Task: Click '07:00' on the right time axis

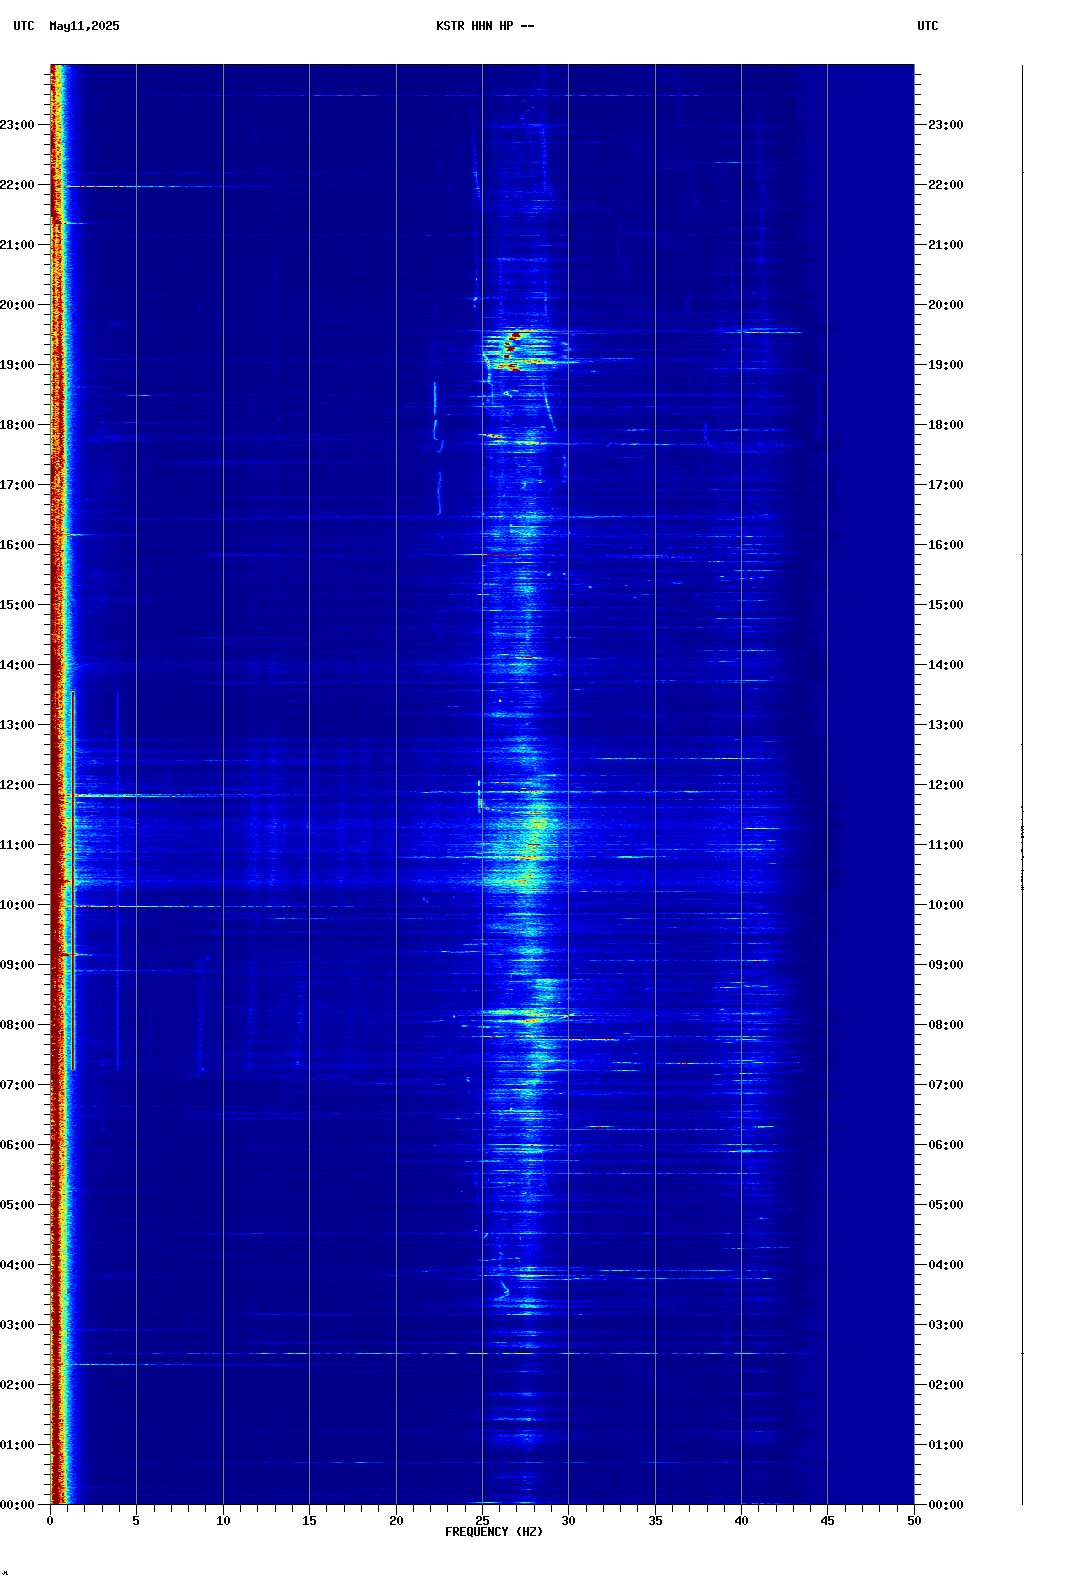Action: point(946,1085)
